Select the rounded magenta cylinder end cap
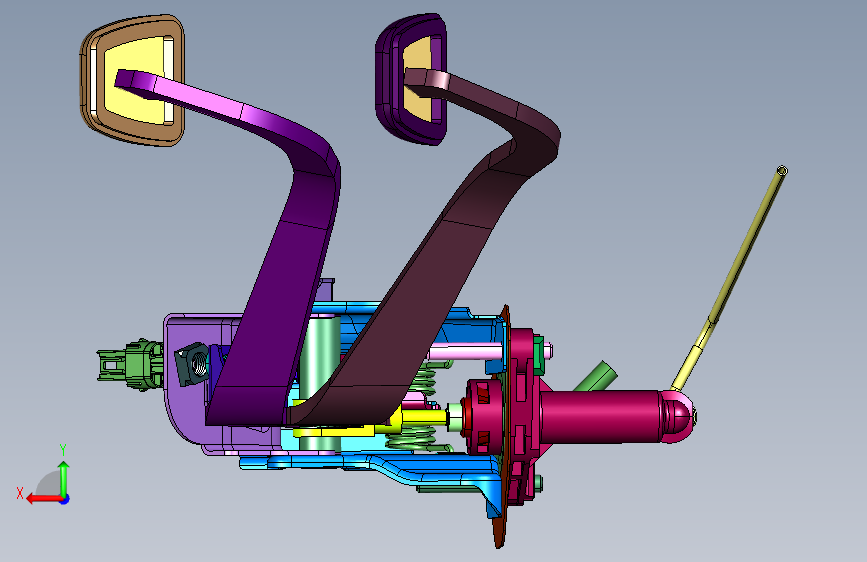867x562 pixels. click(x=679, y=416)
